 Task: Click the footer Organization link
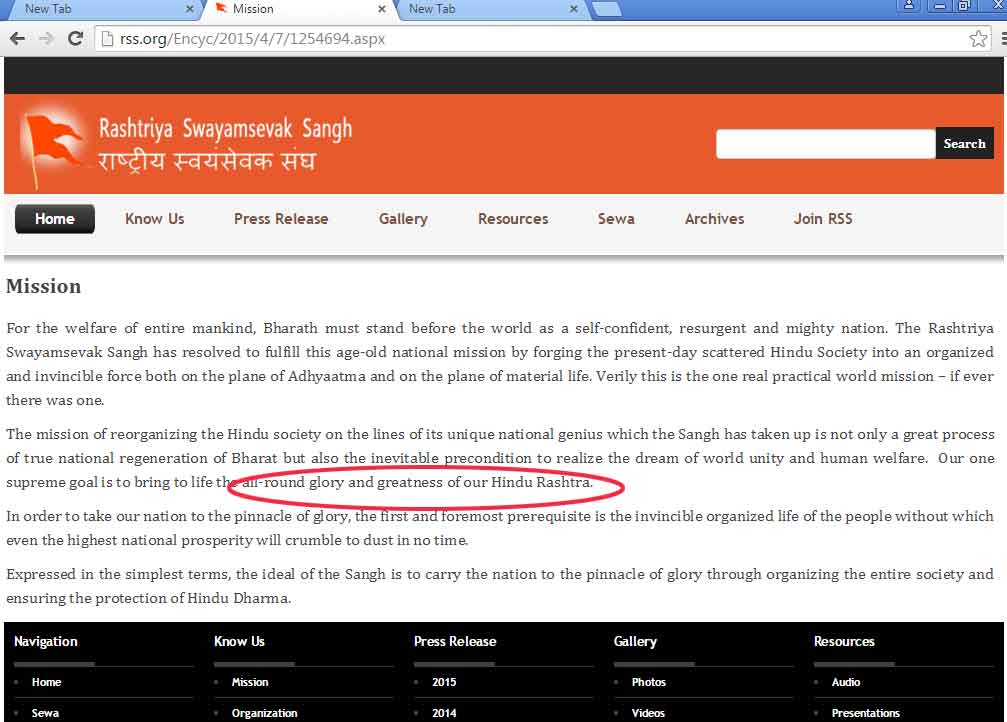(265, 713)
